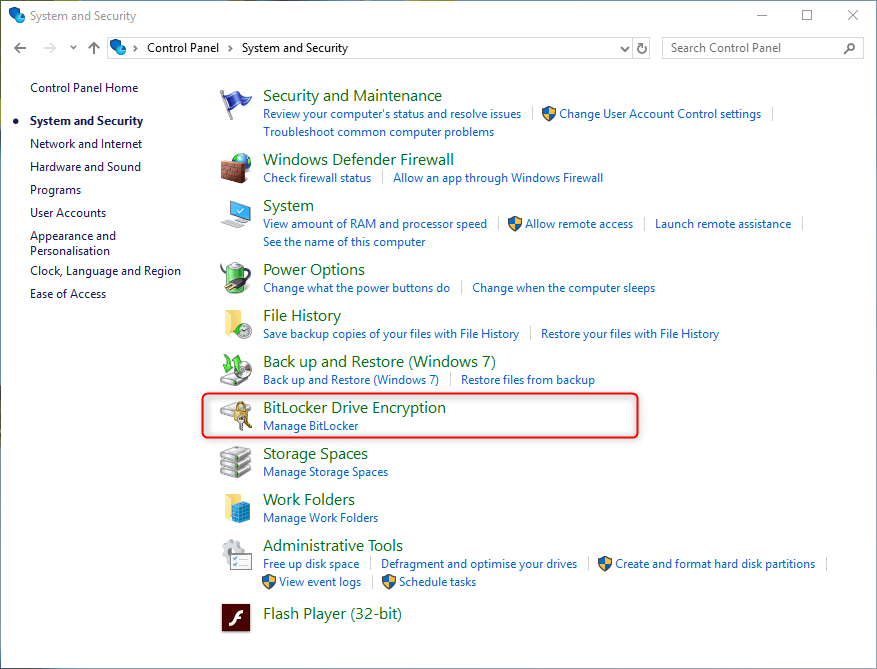Click the shield icon beside Change User Account Control

coord(549,114)
